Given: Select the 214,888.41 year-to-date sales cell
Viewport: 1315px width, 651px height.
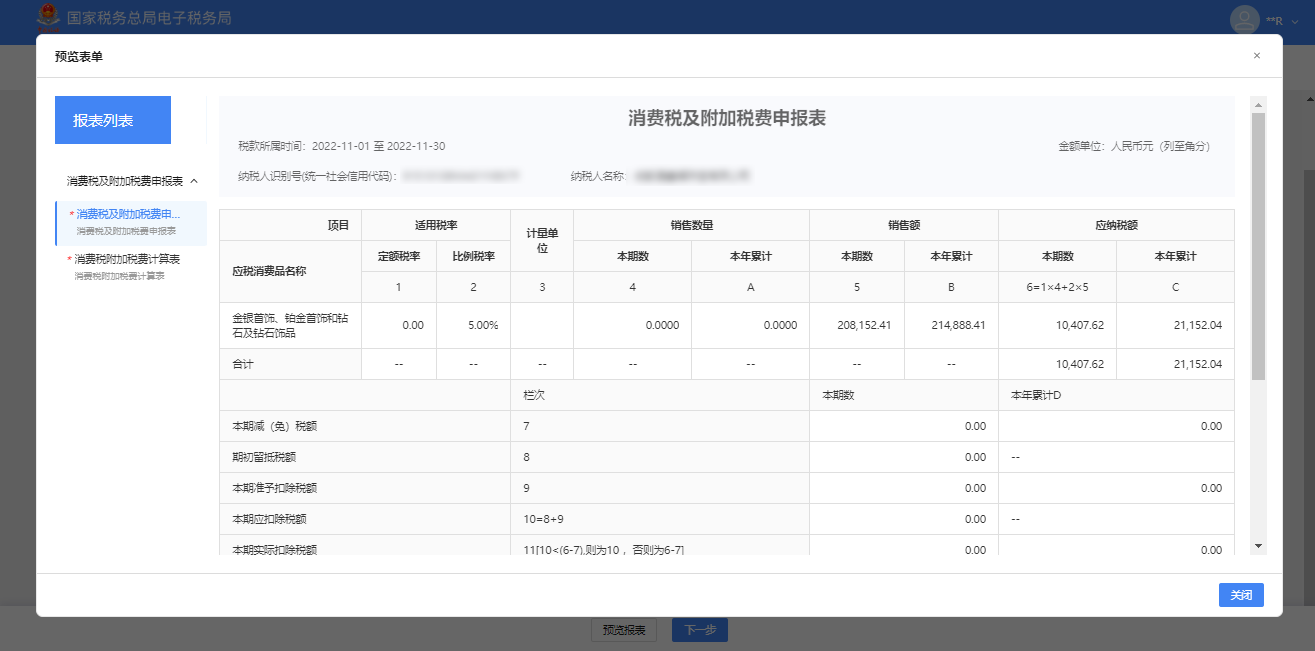Looking at the screenshot, I should click(951, 325).
